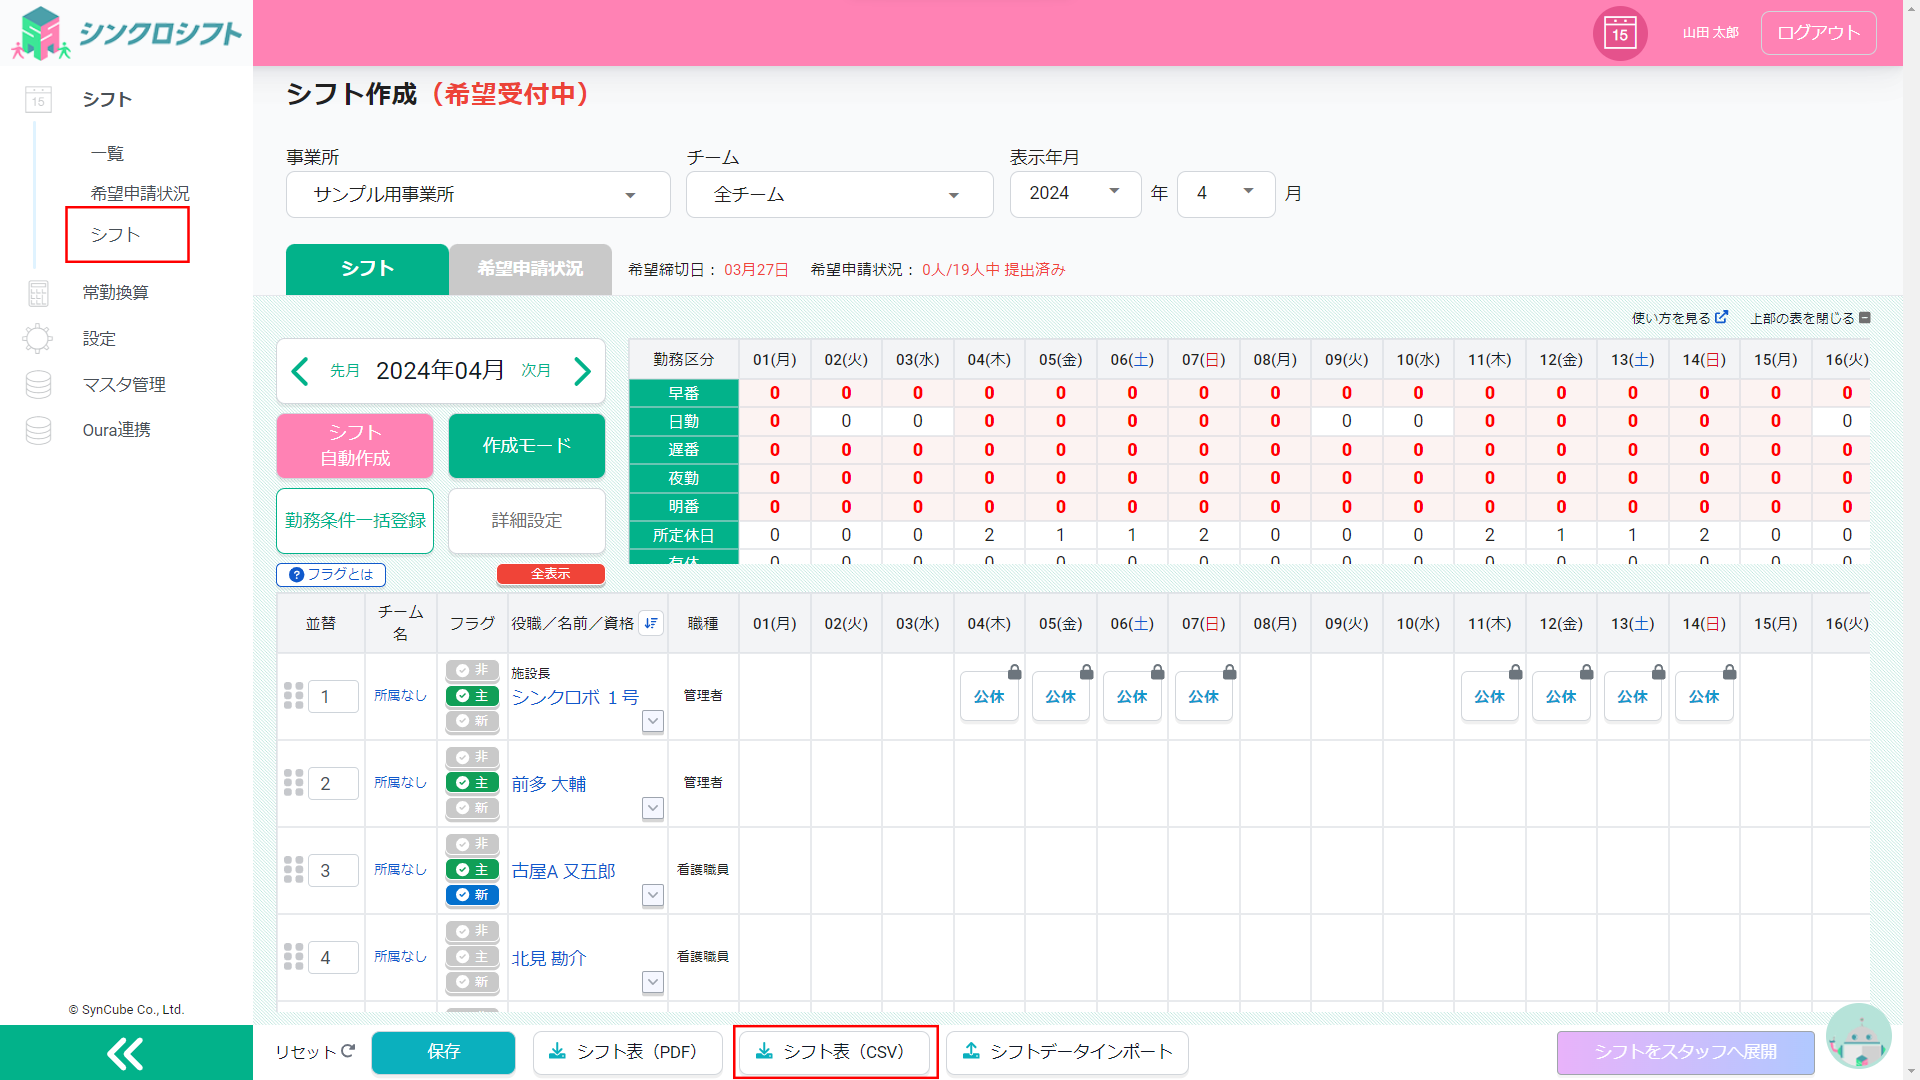Open 常勤換算 in sidebar menu
The image size is (1920, 1080).
[x=115, y=292]
